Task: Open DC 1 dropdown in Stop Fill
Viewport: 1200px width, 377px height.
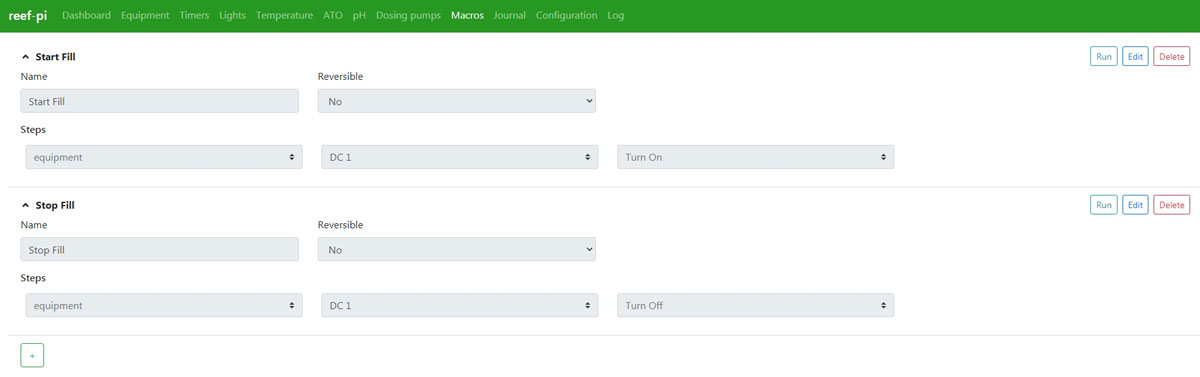Action: click(460, 305)
